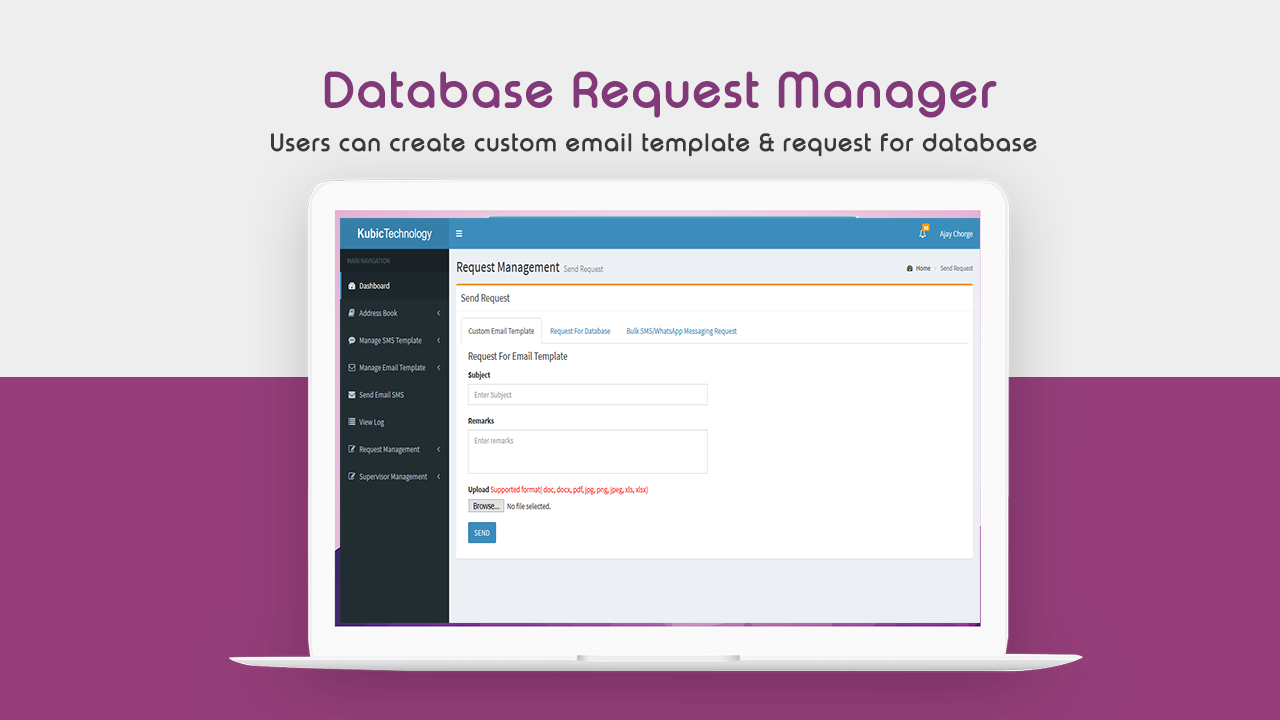Select the Custom Email Template tab
Image resolution: width=1280 pixels, height=720 pixels.
(501, 331)
